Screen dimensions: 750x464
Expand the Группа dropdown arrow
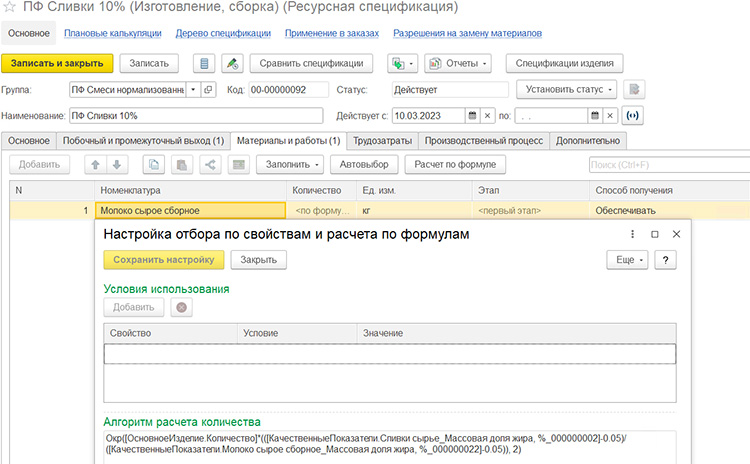pyautogui.click(x=193, y=89)
